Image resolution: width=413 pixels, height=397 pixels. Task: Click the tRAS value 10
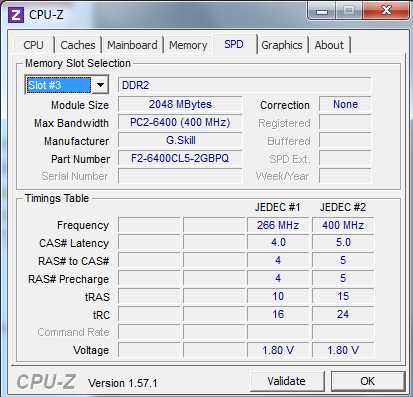278,296
